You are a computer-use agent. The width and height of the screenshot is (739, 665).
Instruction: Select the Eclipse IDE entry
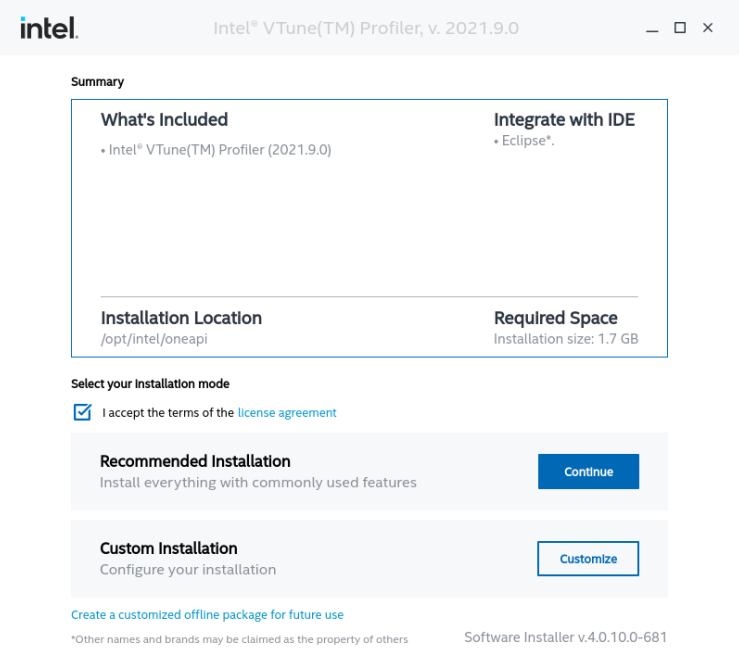coord(524,141)
